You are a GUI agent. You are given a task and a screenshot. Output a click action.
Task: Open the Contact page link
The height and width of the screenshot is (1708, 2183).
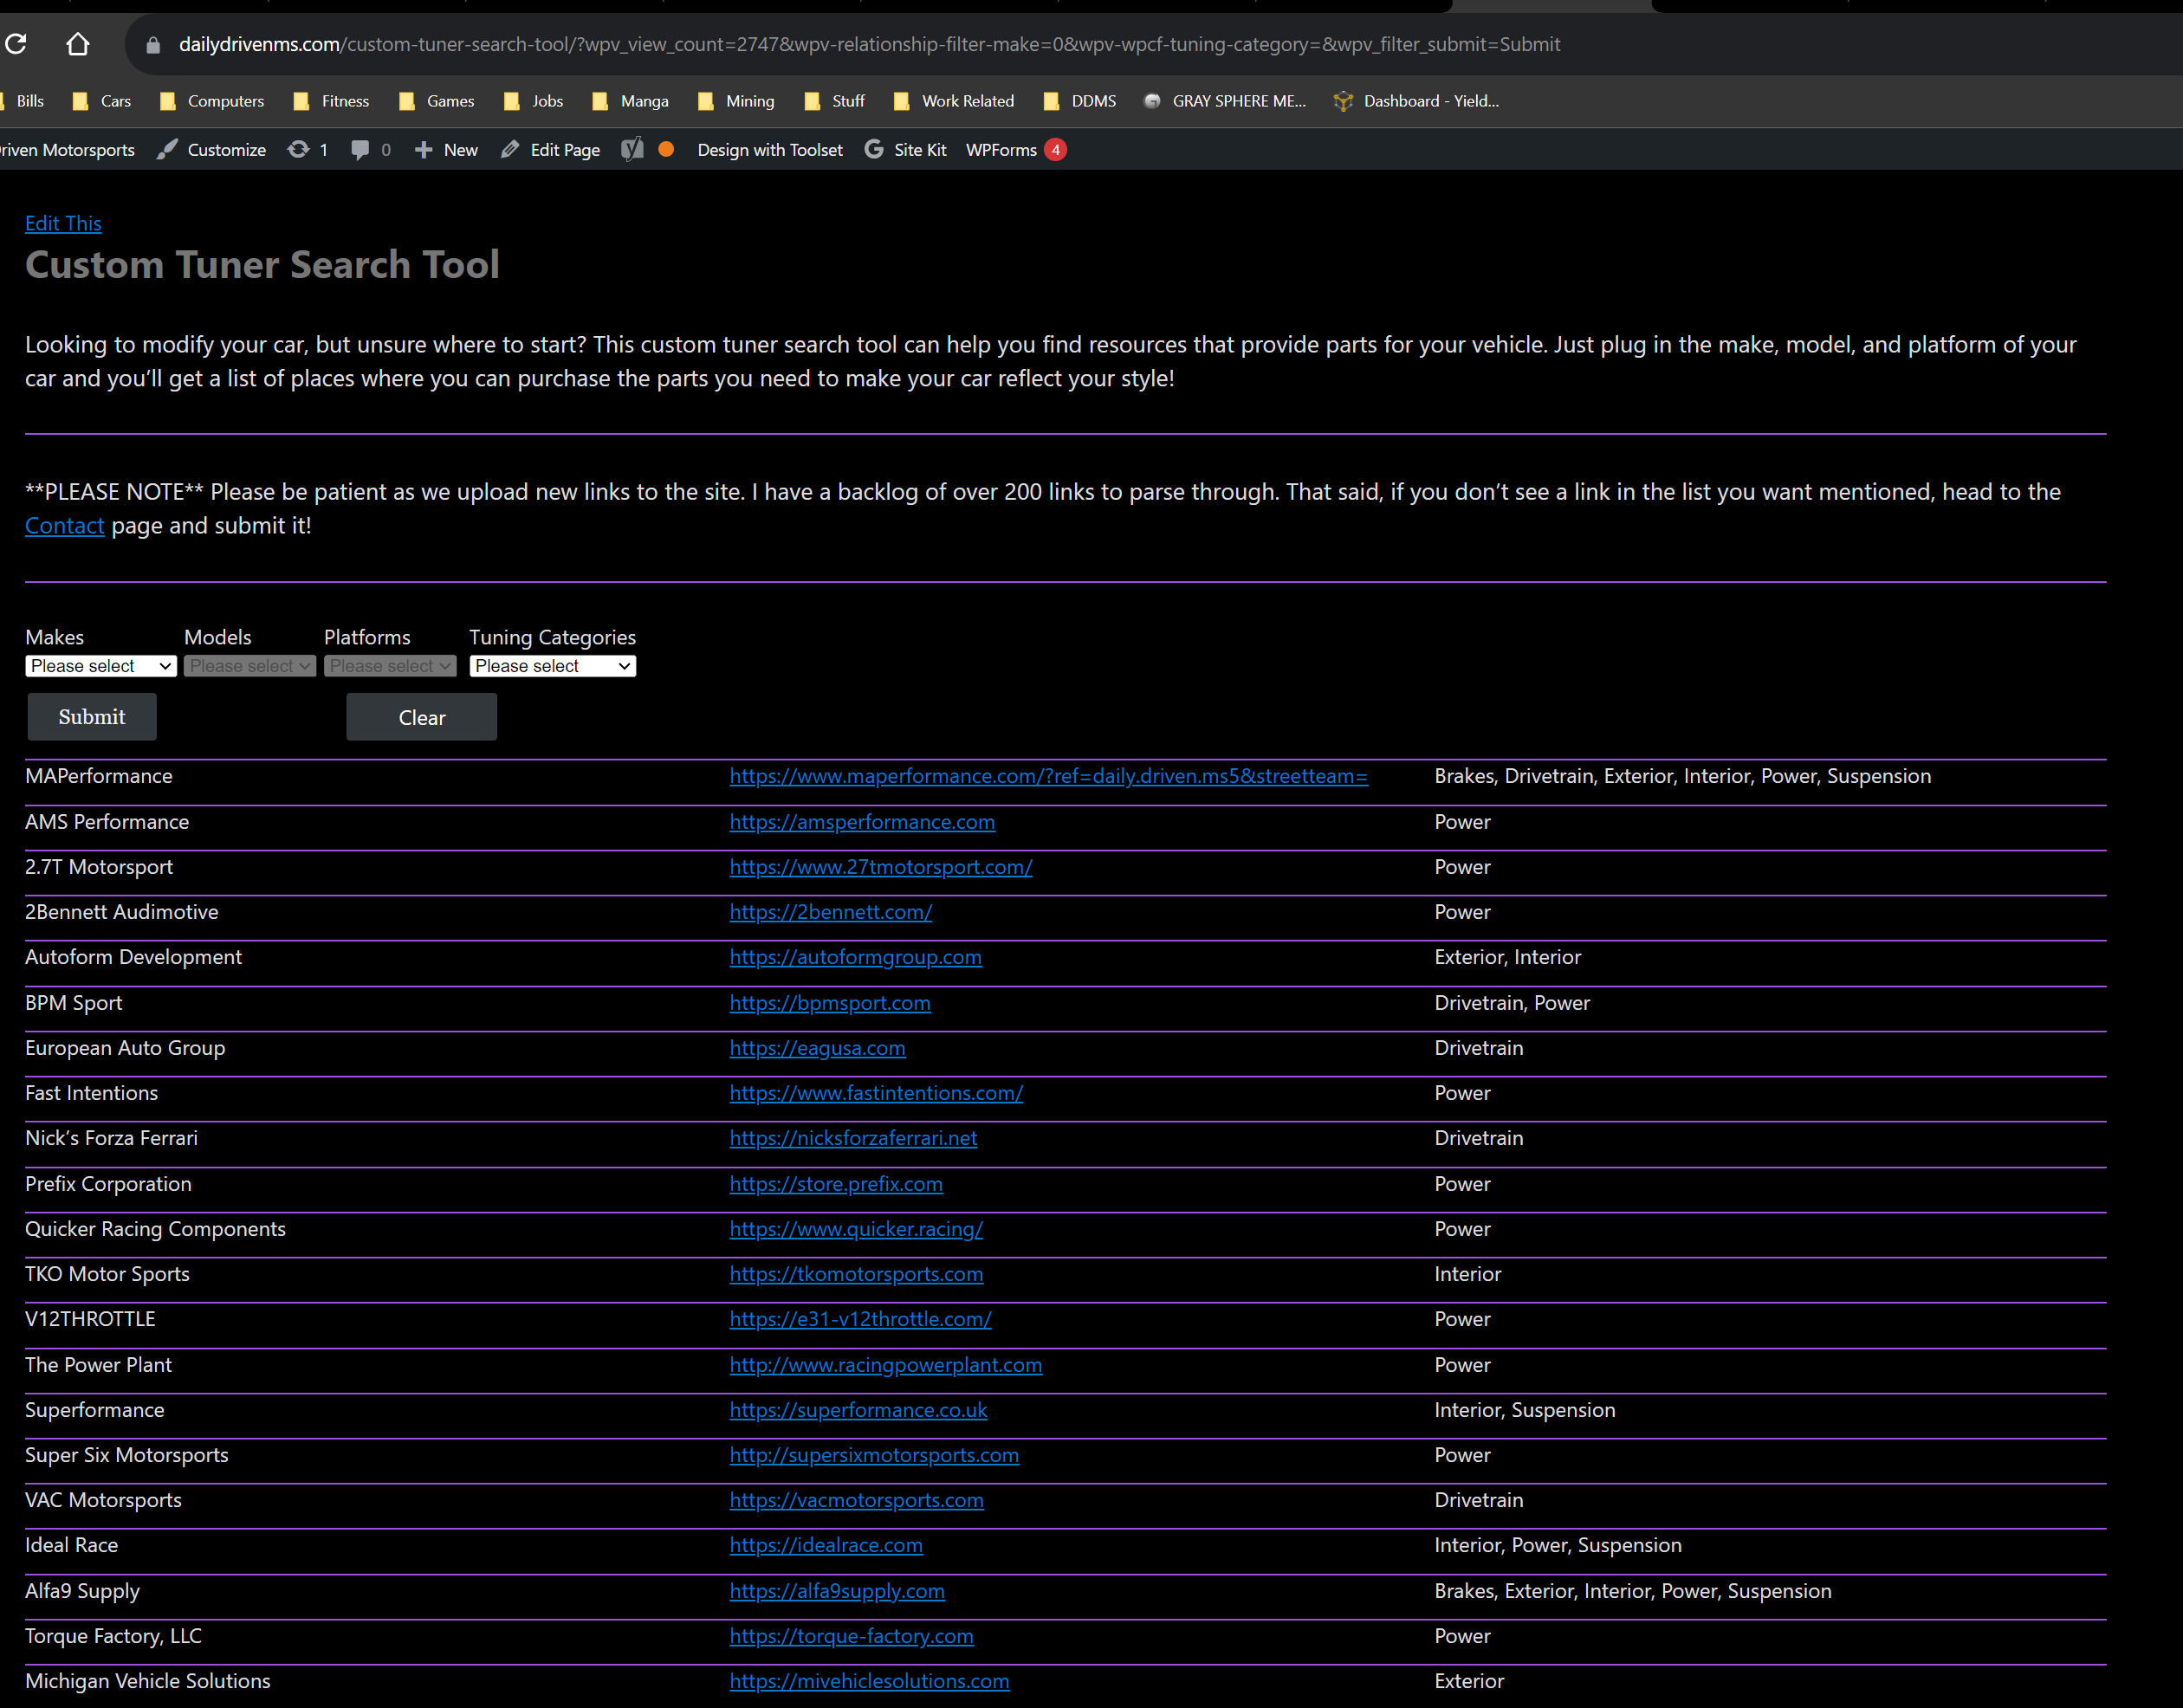click(65, 526)
